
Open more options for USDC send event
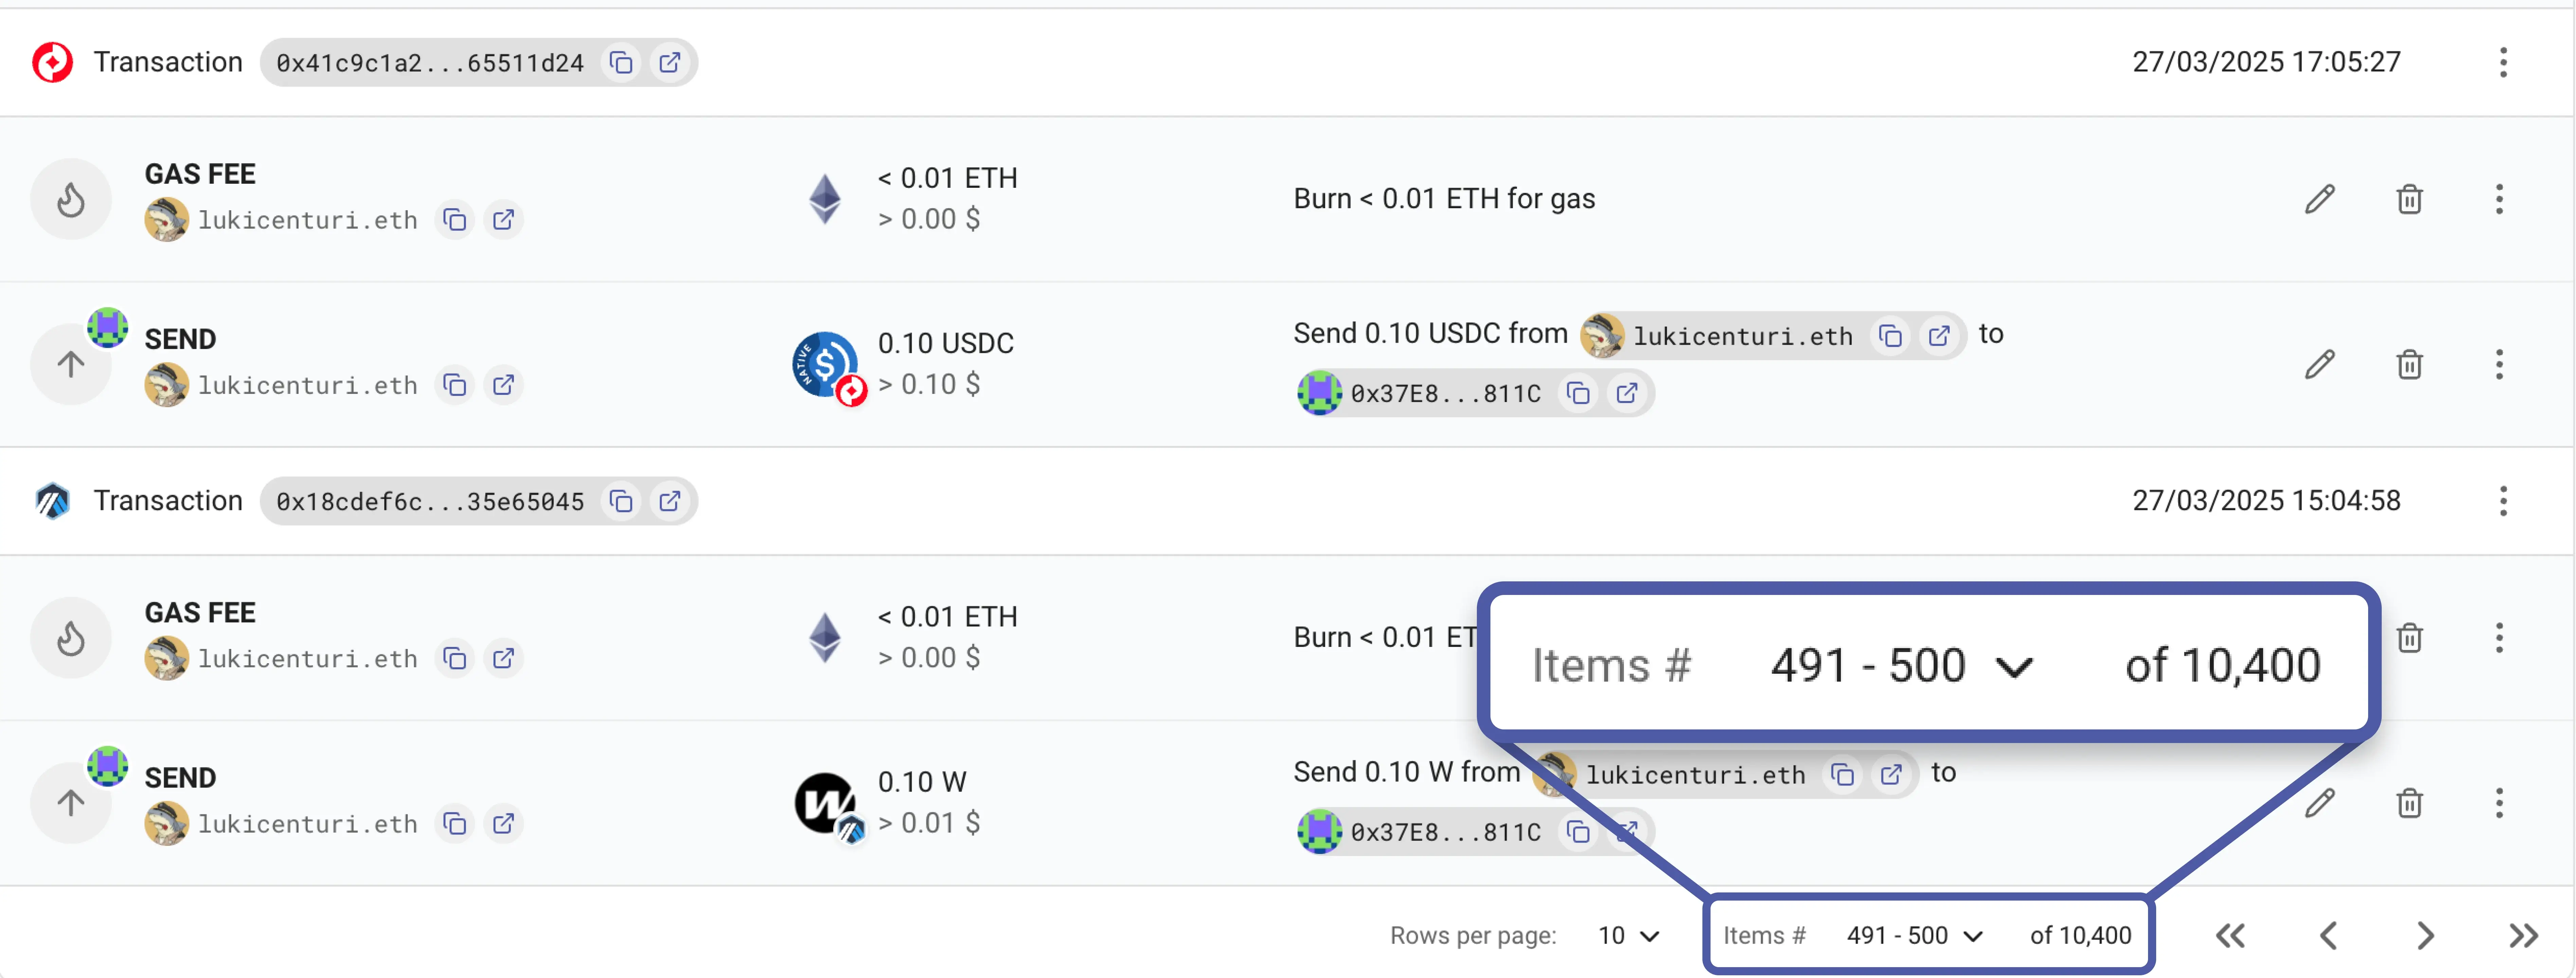click(x=2498, y=364)
